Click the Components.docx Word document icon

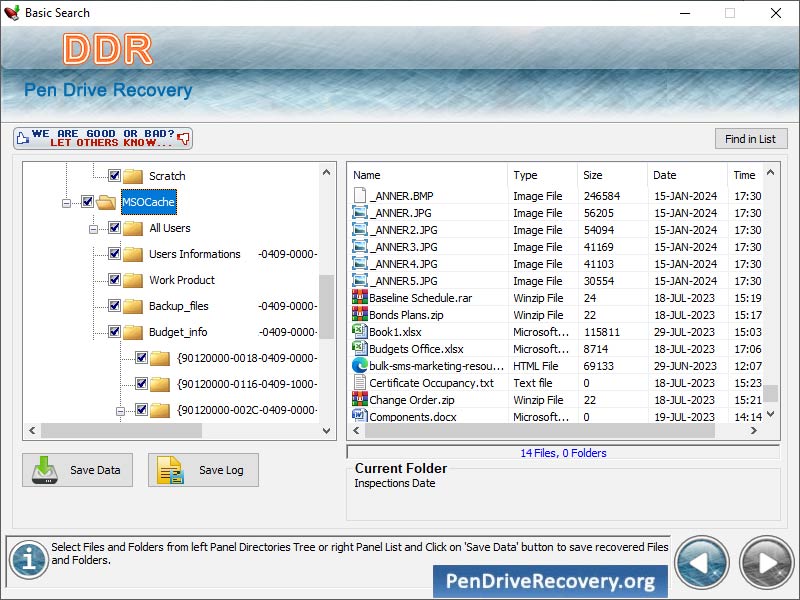[x=360, y=416]
